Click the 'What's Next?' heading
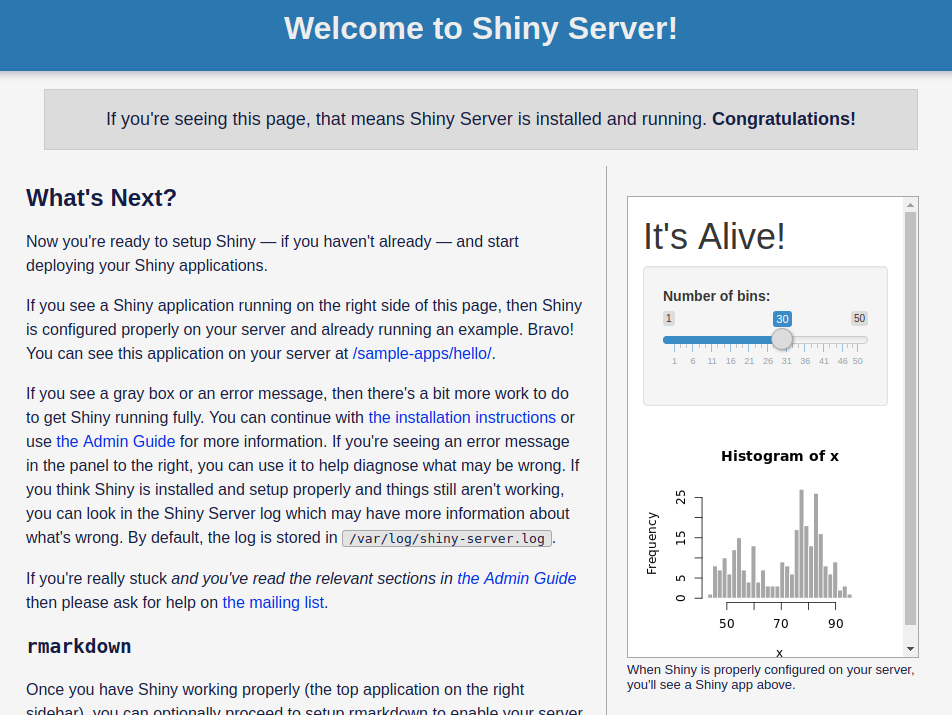This screenshot has height=715, width=952. pos(101,198)
